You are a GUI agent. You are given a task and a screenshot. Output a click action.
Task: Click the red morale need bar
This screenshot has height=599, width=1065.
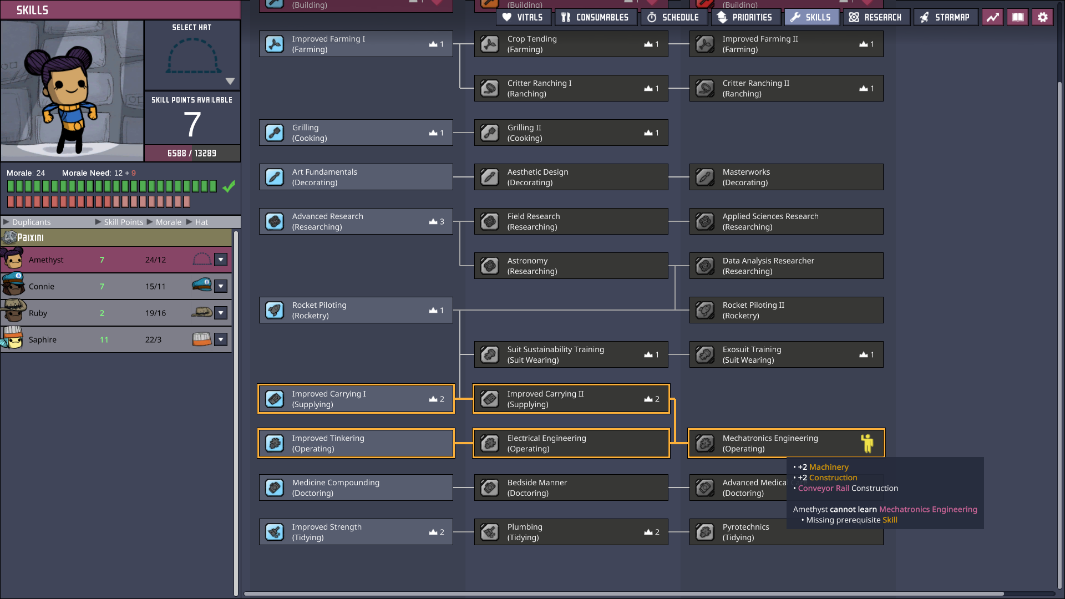tap(98, 202)
